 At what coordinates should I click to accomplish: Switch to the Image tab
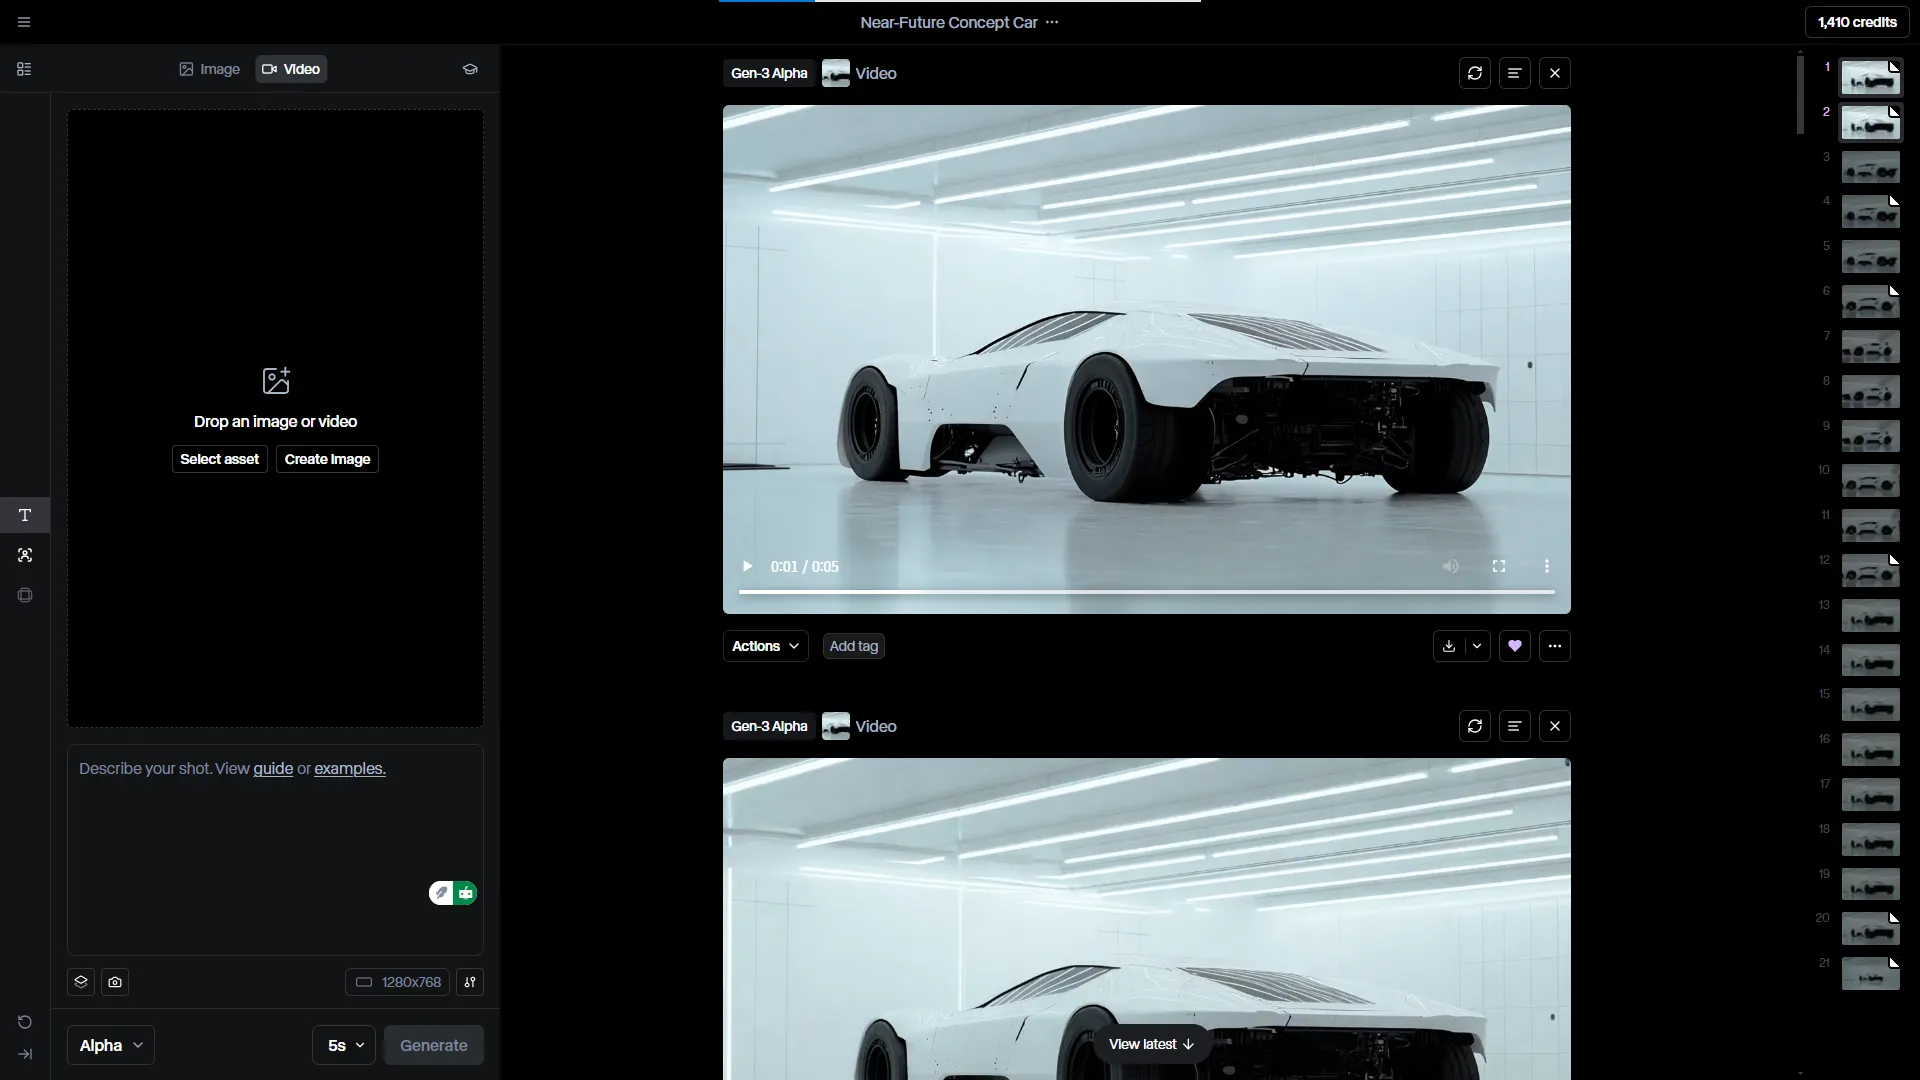[x=210, y=69]
